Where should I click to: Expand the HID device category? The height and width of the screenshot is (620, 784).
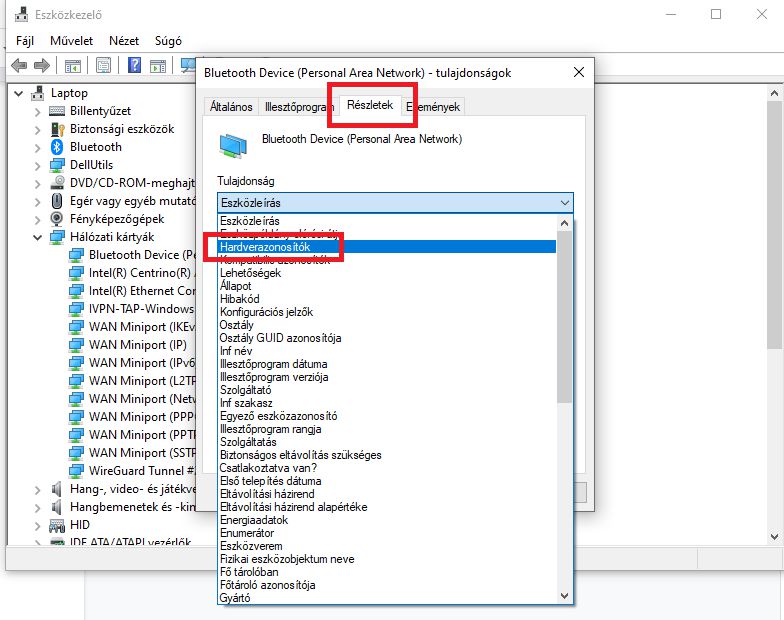(x=38, y=524)
